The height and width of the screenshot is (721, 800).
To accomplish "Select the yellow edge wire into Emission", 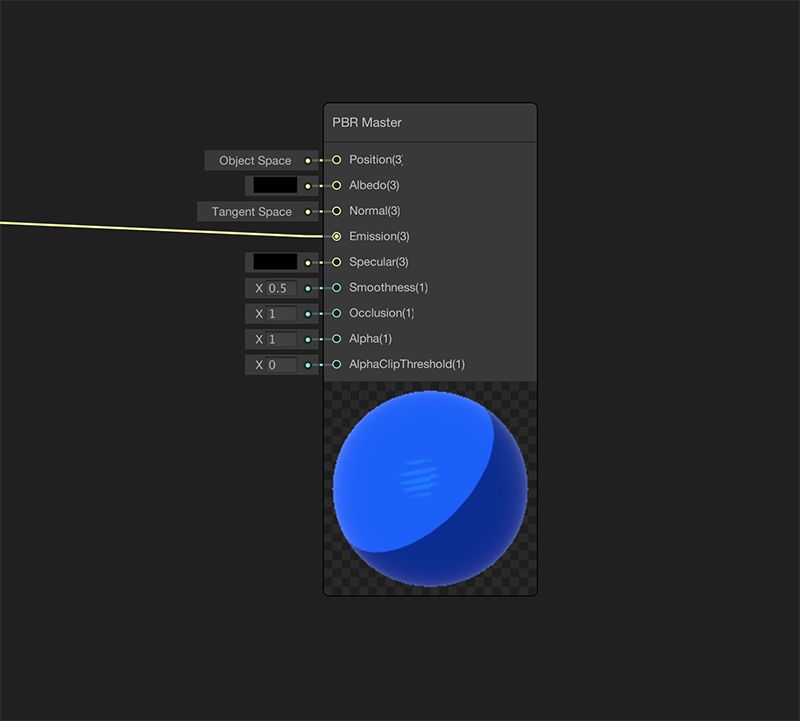I will [x=163, y=230].
